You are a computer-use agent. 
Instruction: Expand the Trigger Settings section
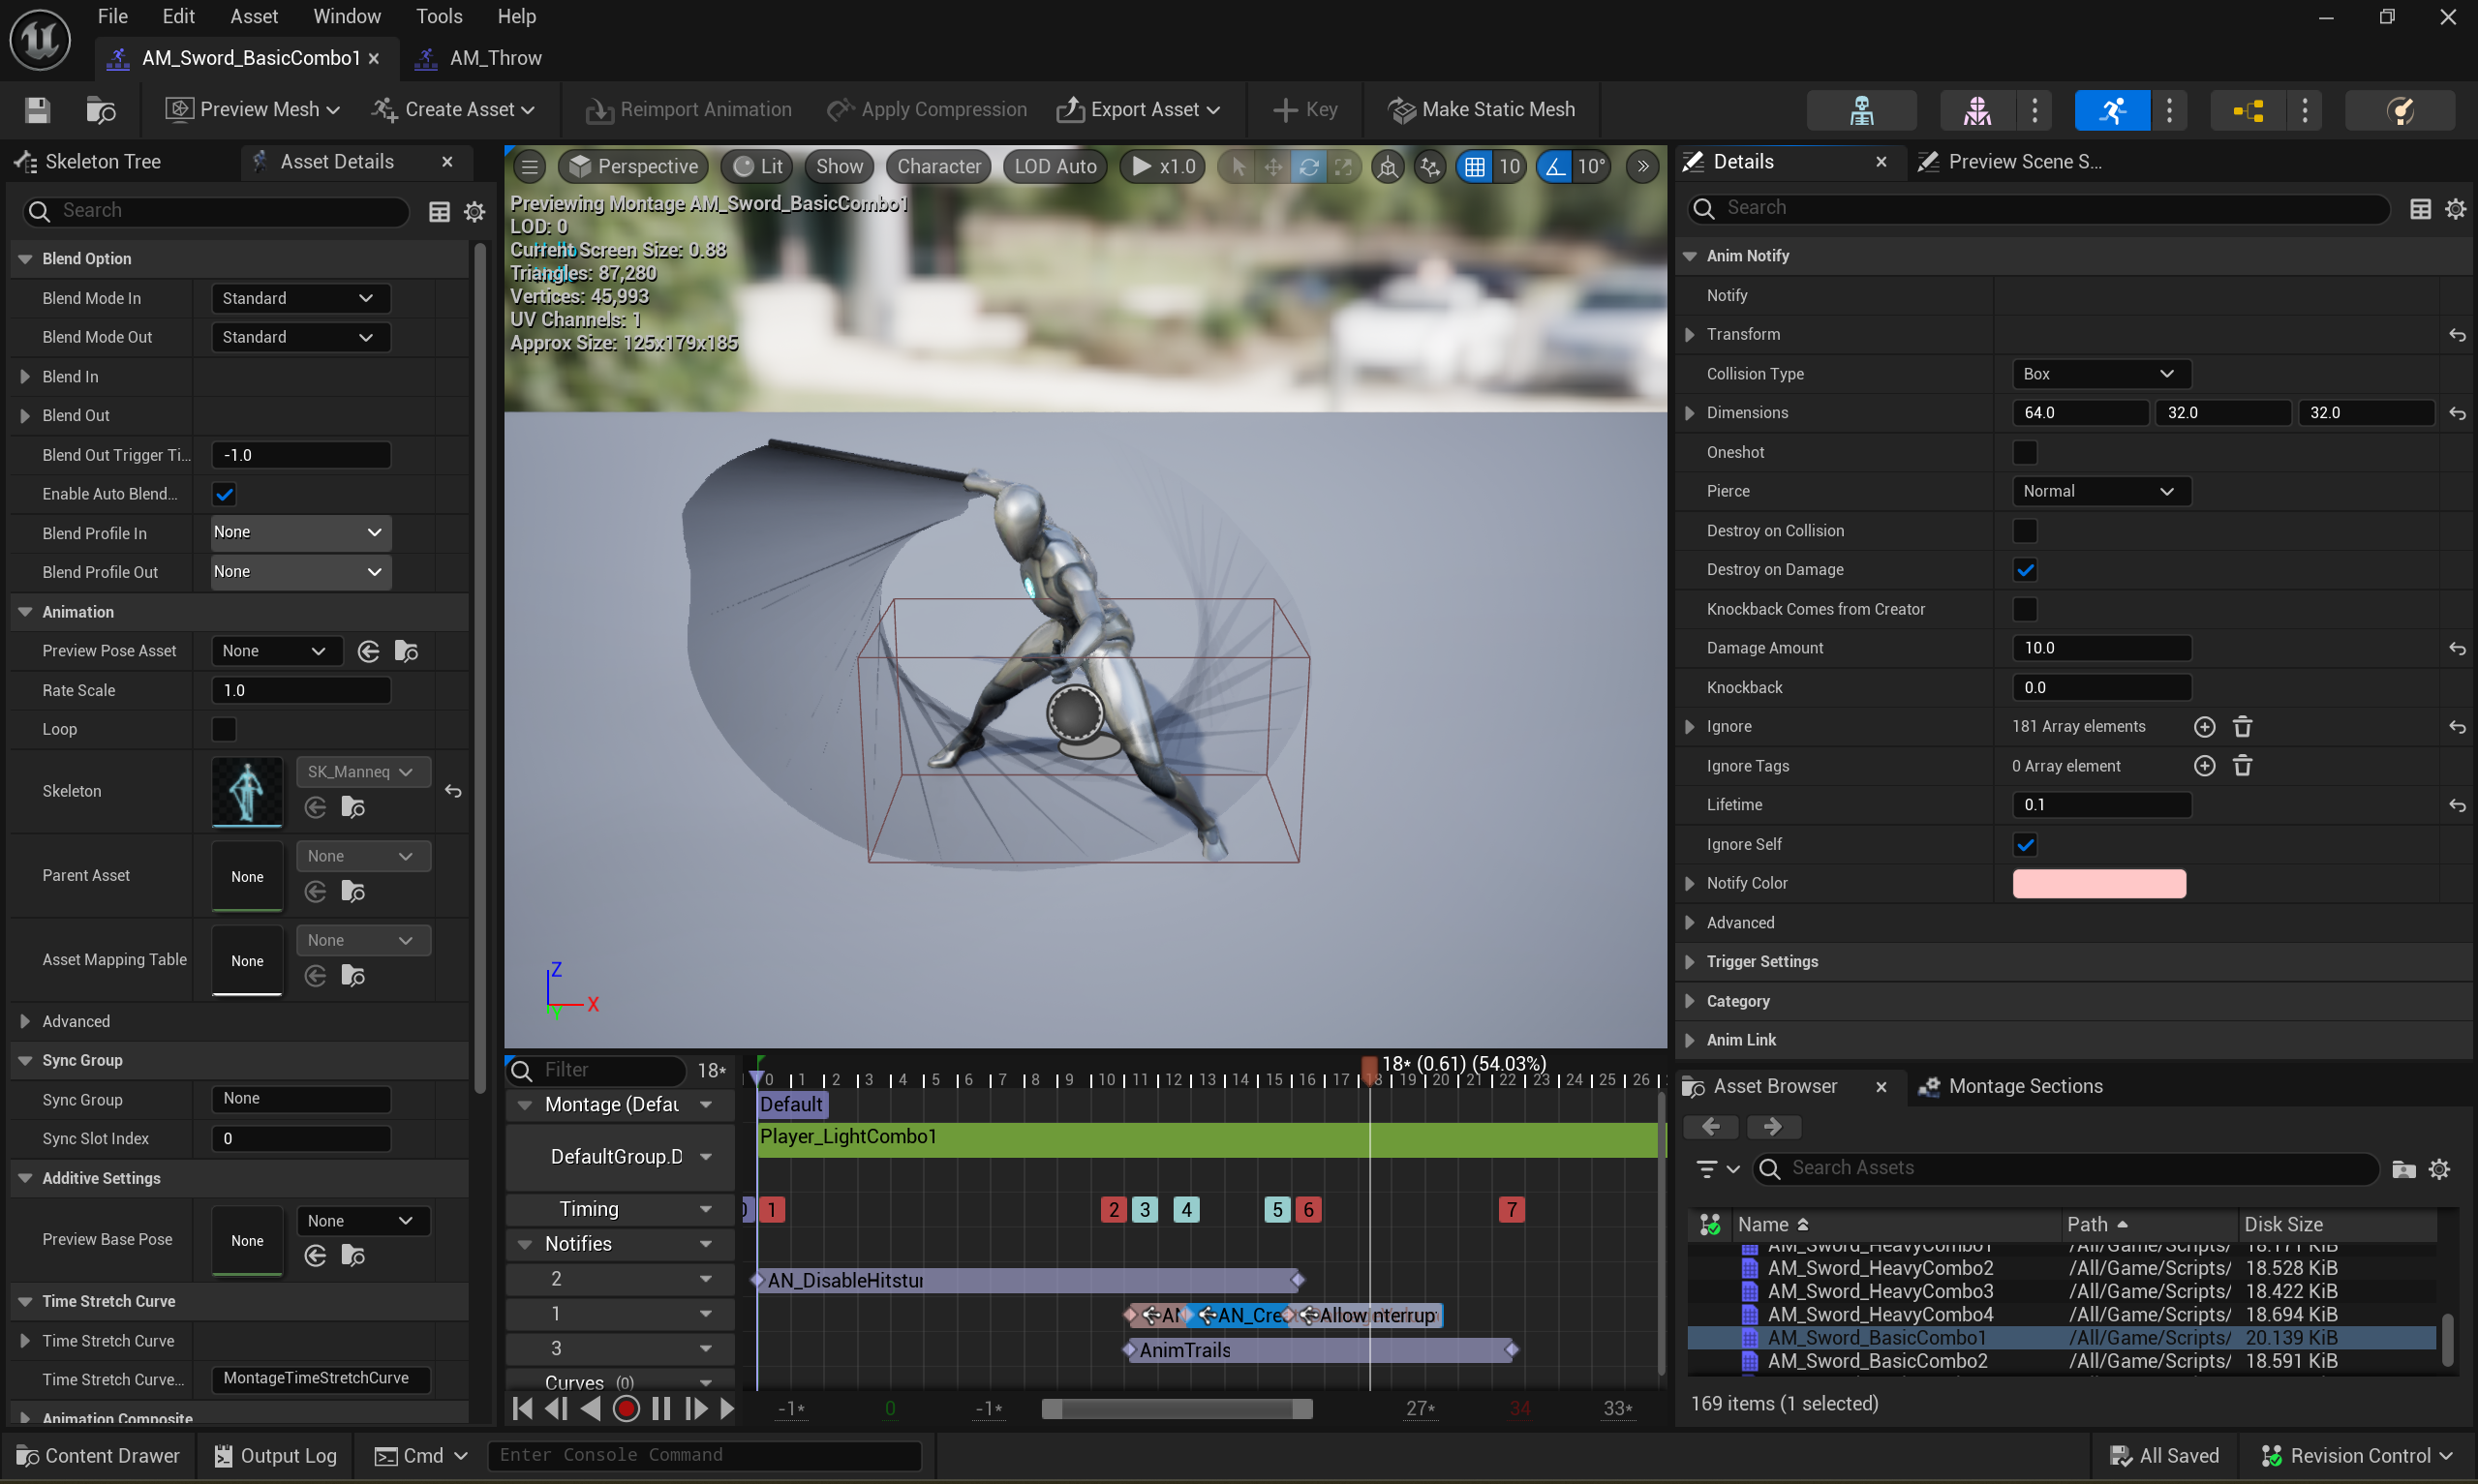[x=1761, y=962]
